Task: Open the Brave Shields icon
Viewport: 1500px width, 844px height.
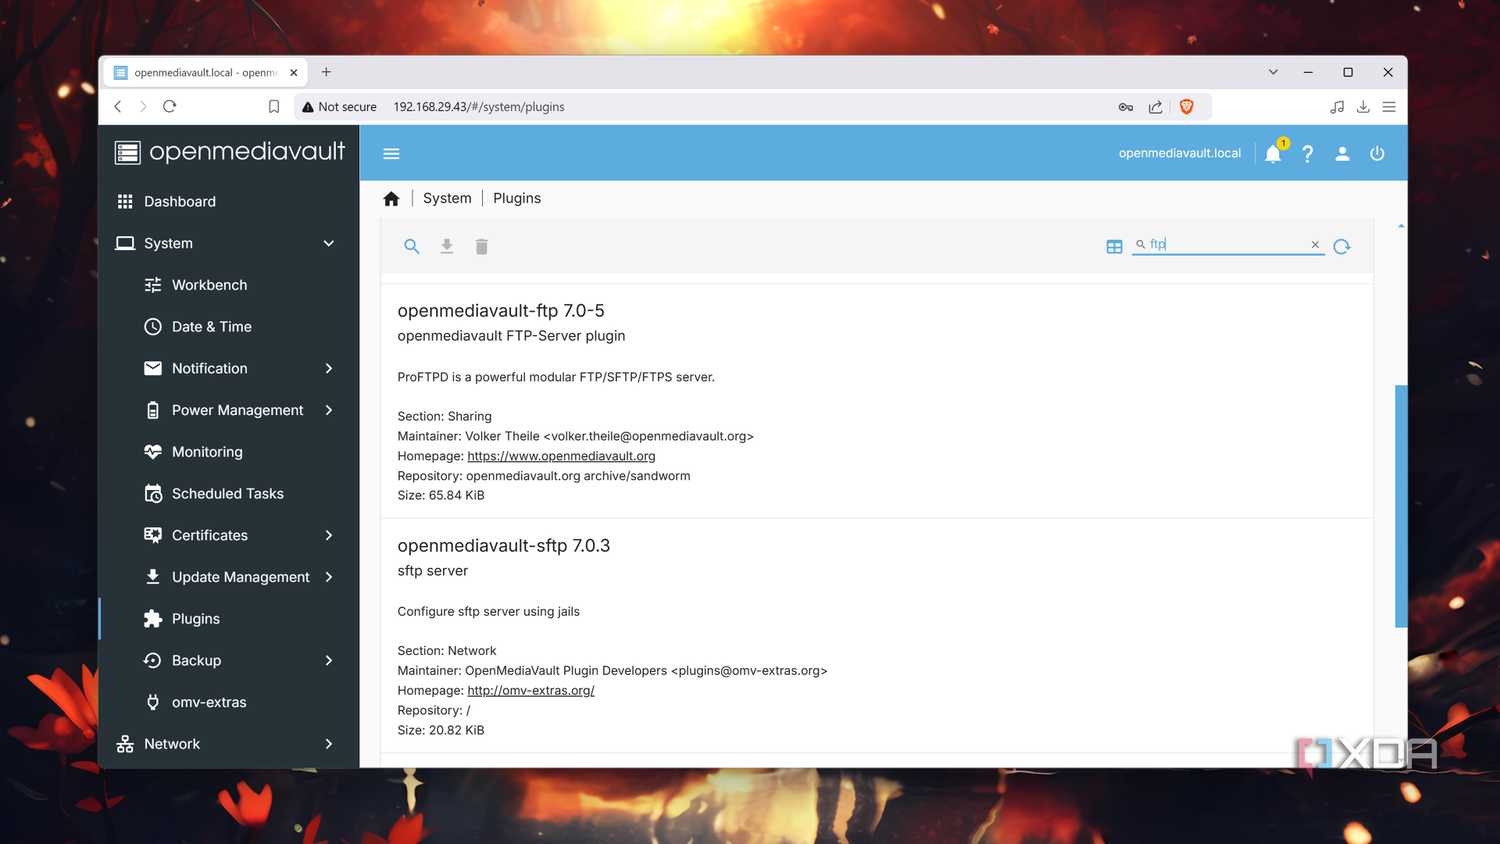Action: tap(1186, 107)
